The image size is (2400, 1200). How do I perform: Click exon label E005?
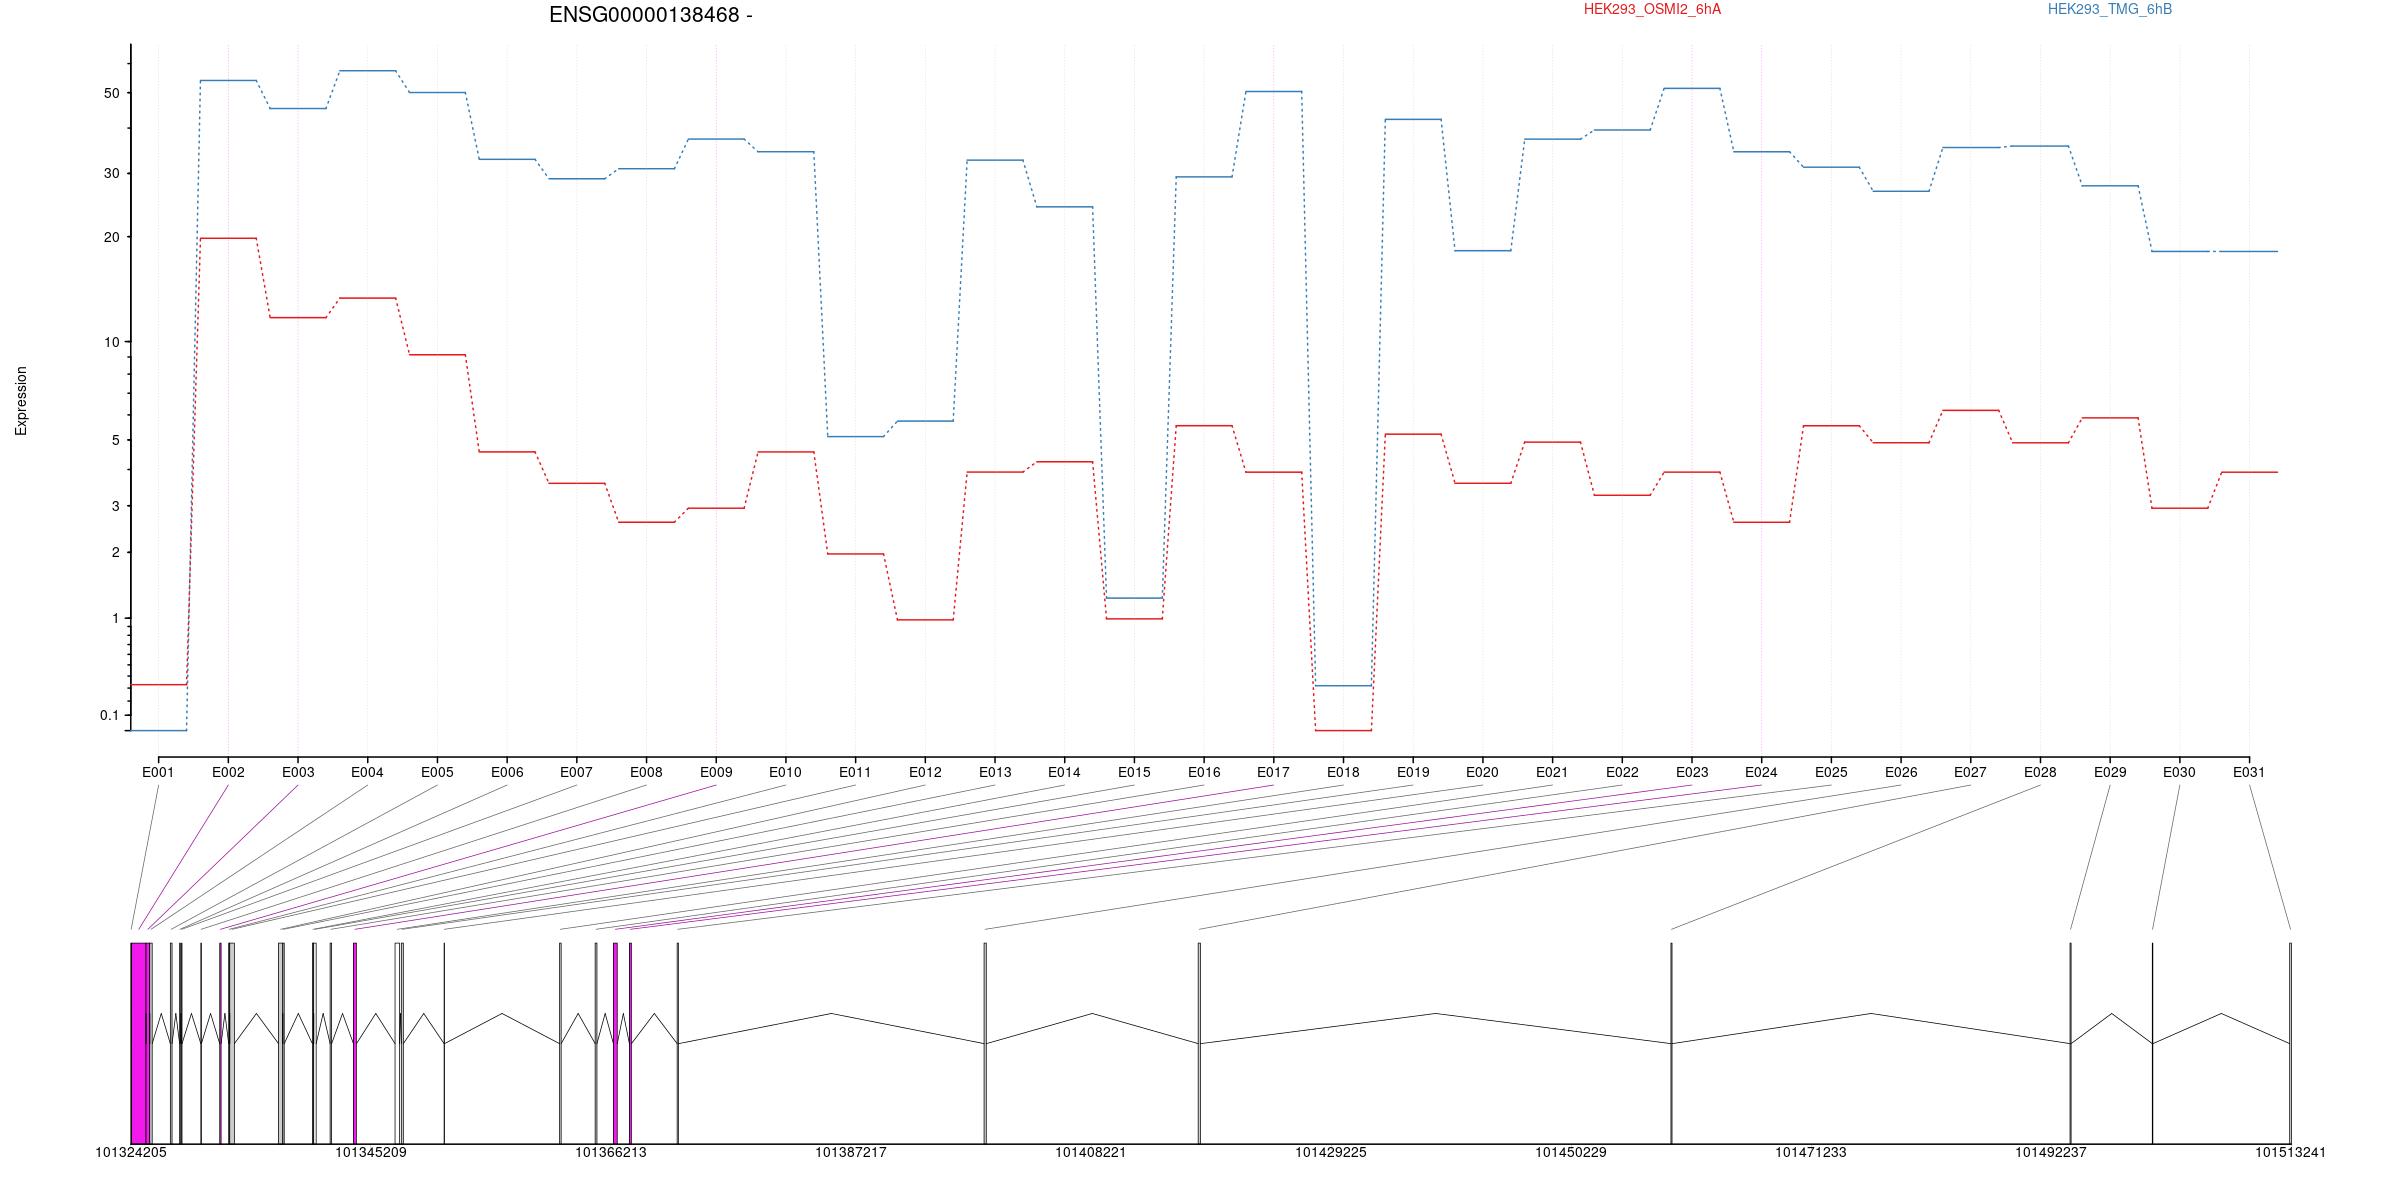(x=437, y=772)
